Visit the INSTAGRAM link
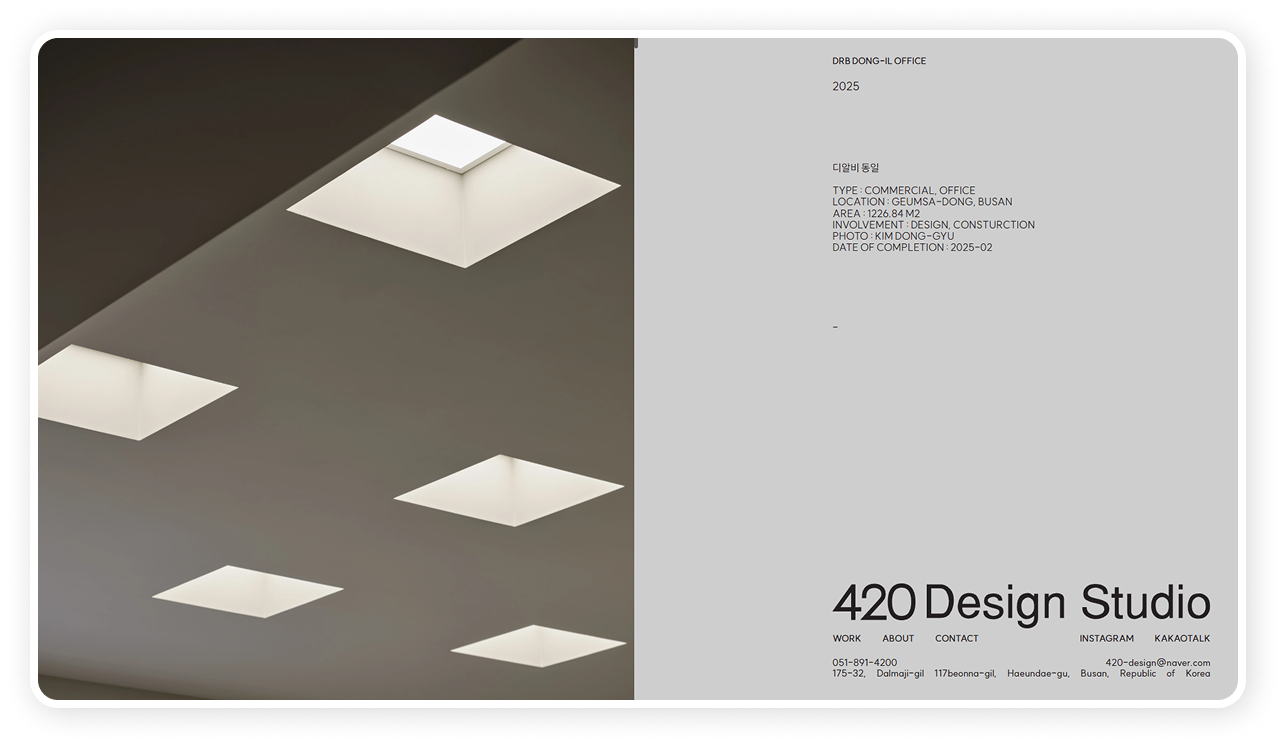1284x746 pixels. coord(1106,638)
